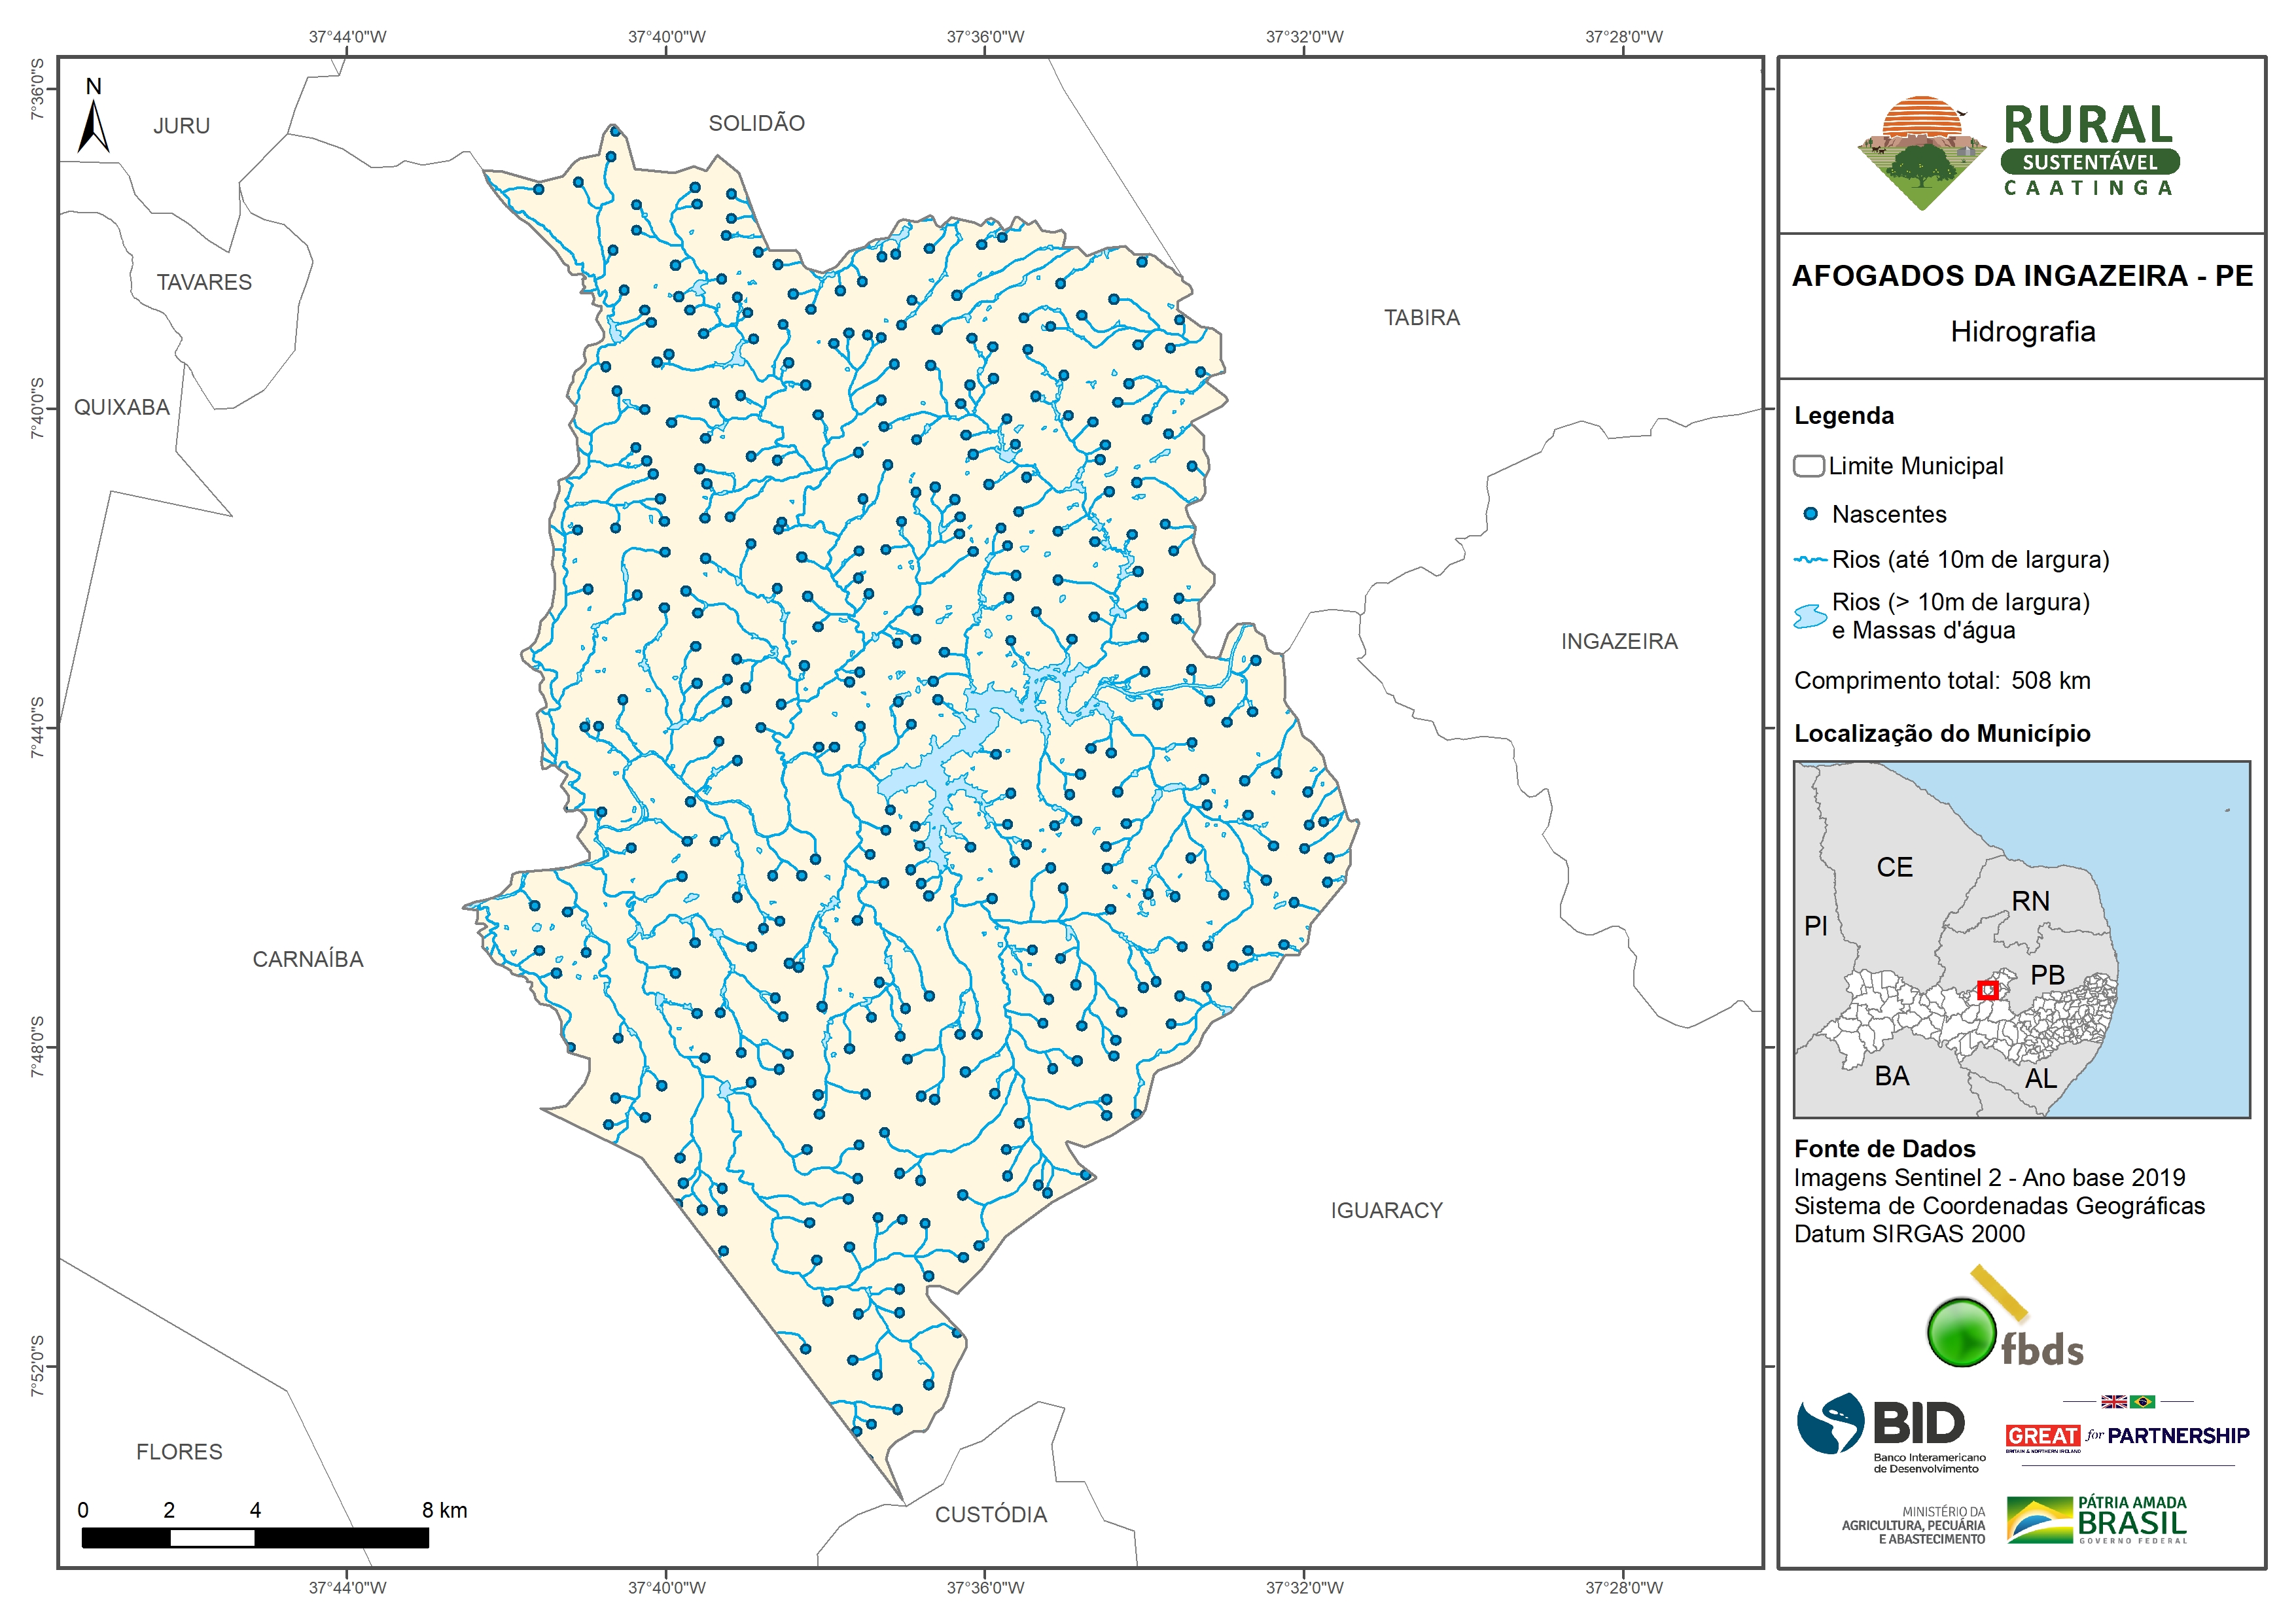
Task: Click the Rural Sustentável Caatinga logo
Action: click(x=2019, y=153)
